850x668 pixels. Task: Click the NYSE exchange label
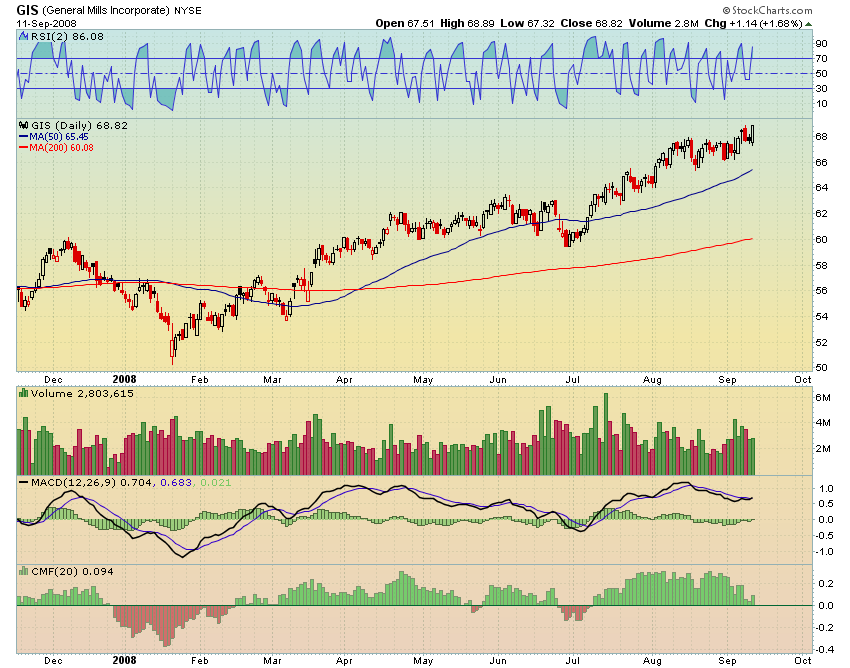click(x=188, y=11)
